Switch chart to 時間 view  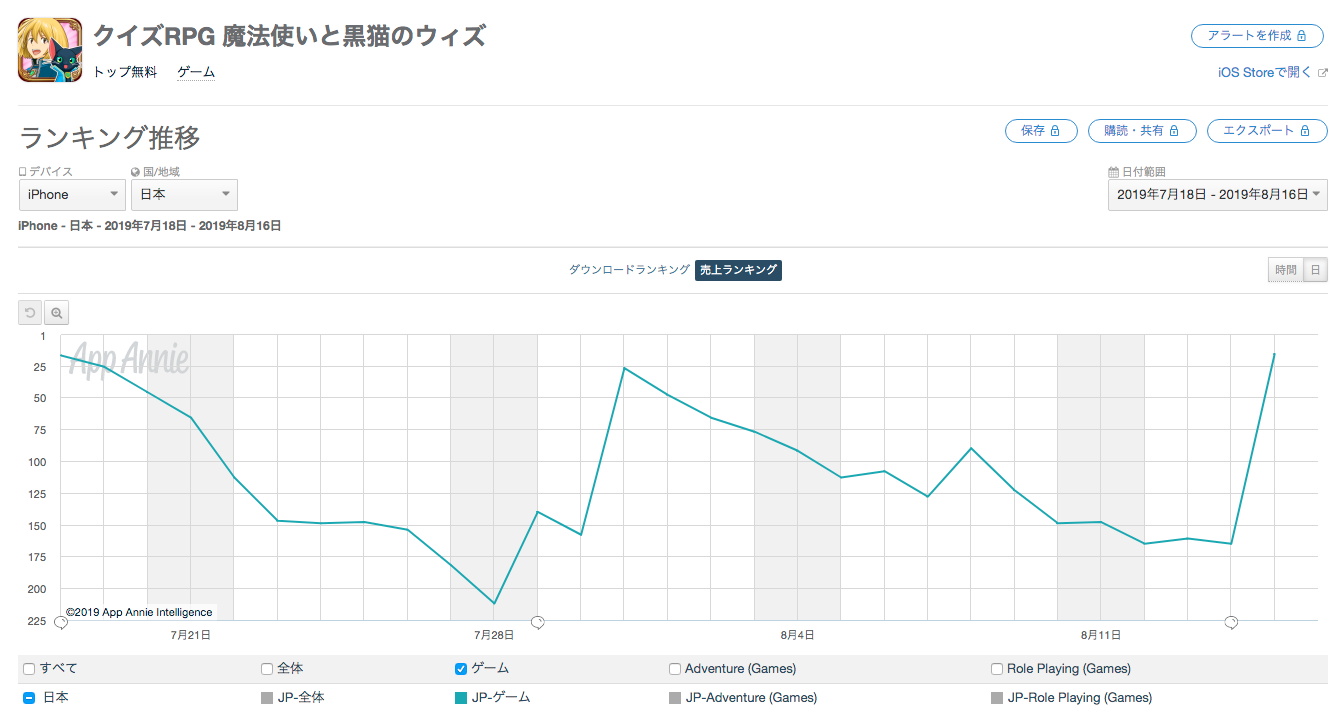(x=1285, y=270)
